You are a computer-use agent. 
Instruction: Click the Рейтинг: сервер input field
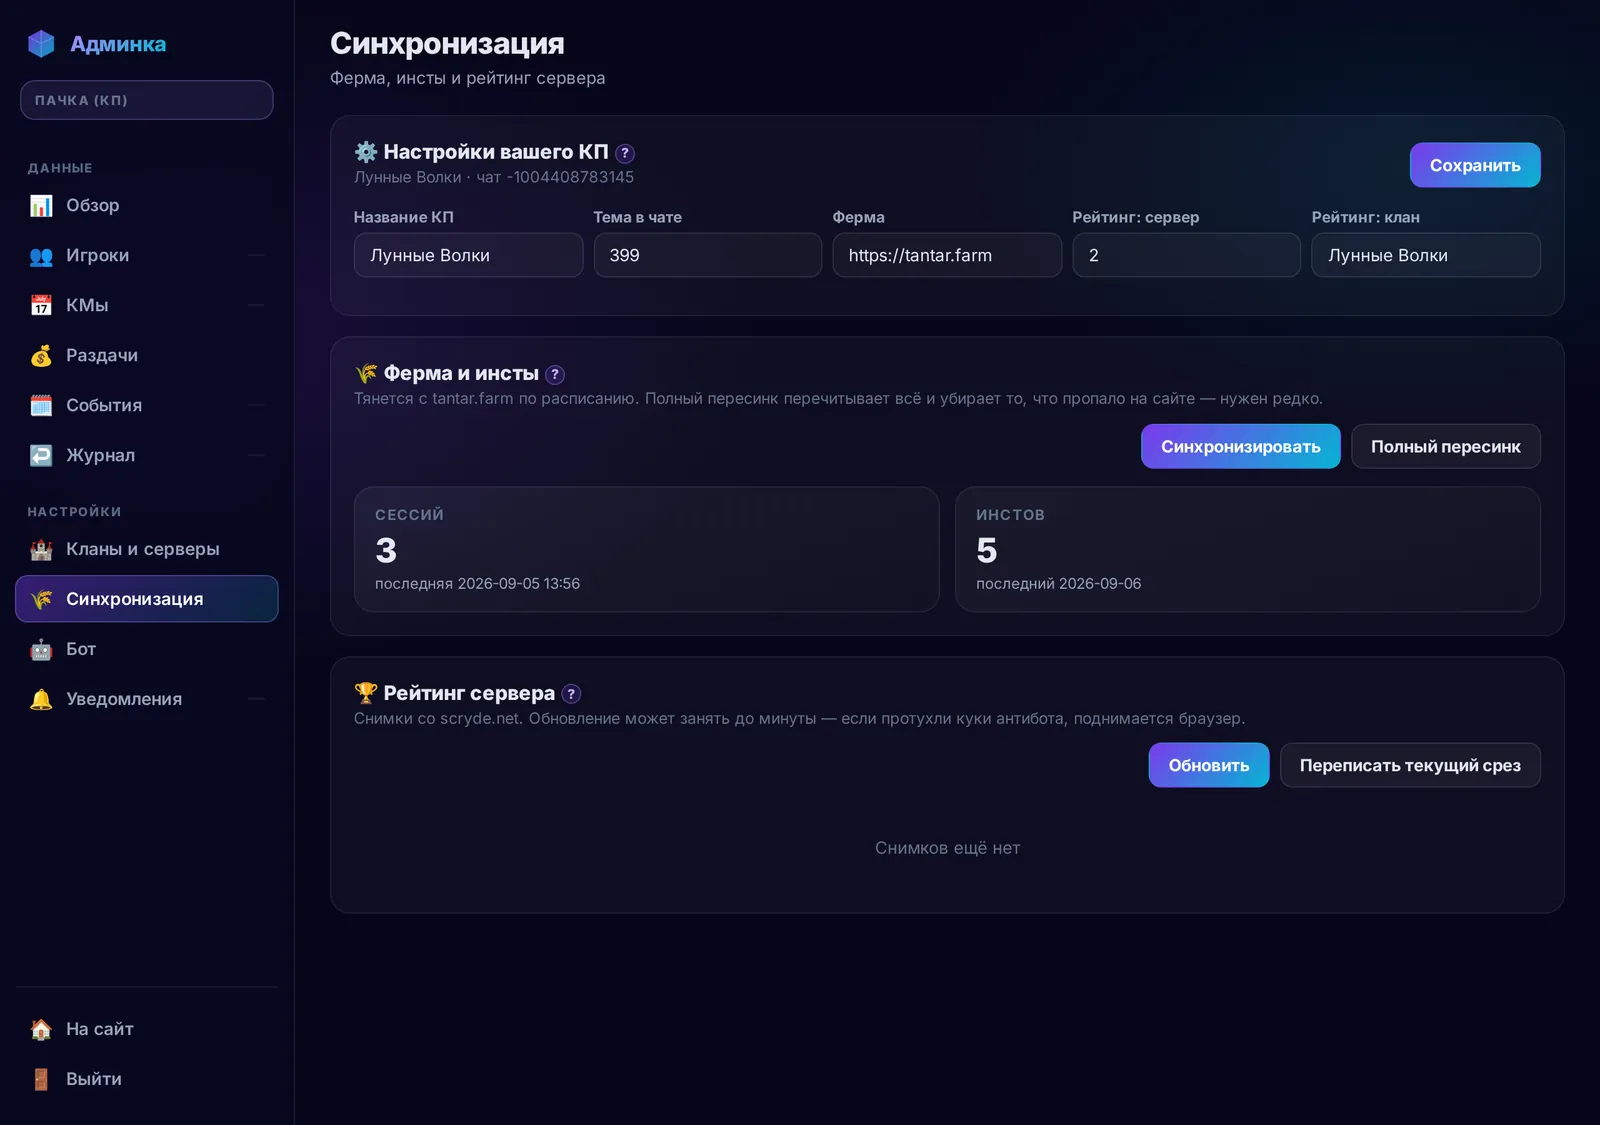1186,255
